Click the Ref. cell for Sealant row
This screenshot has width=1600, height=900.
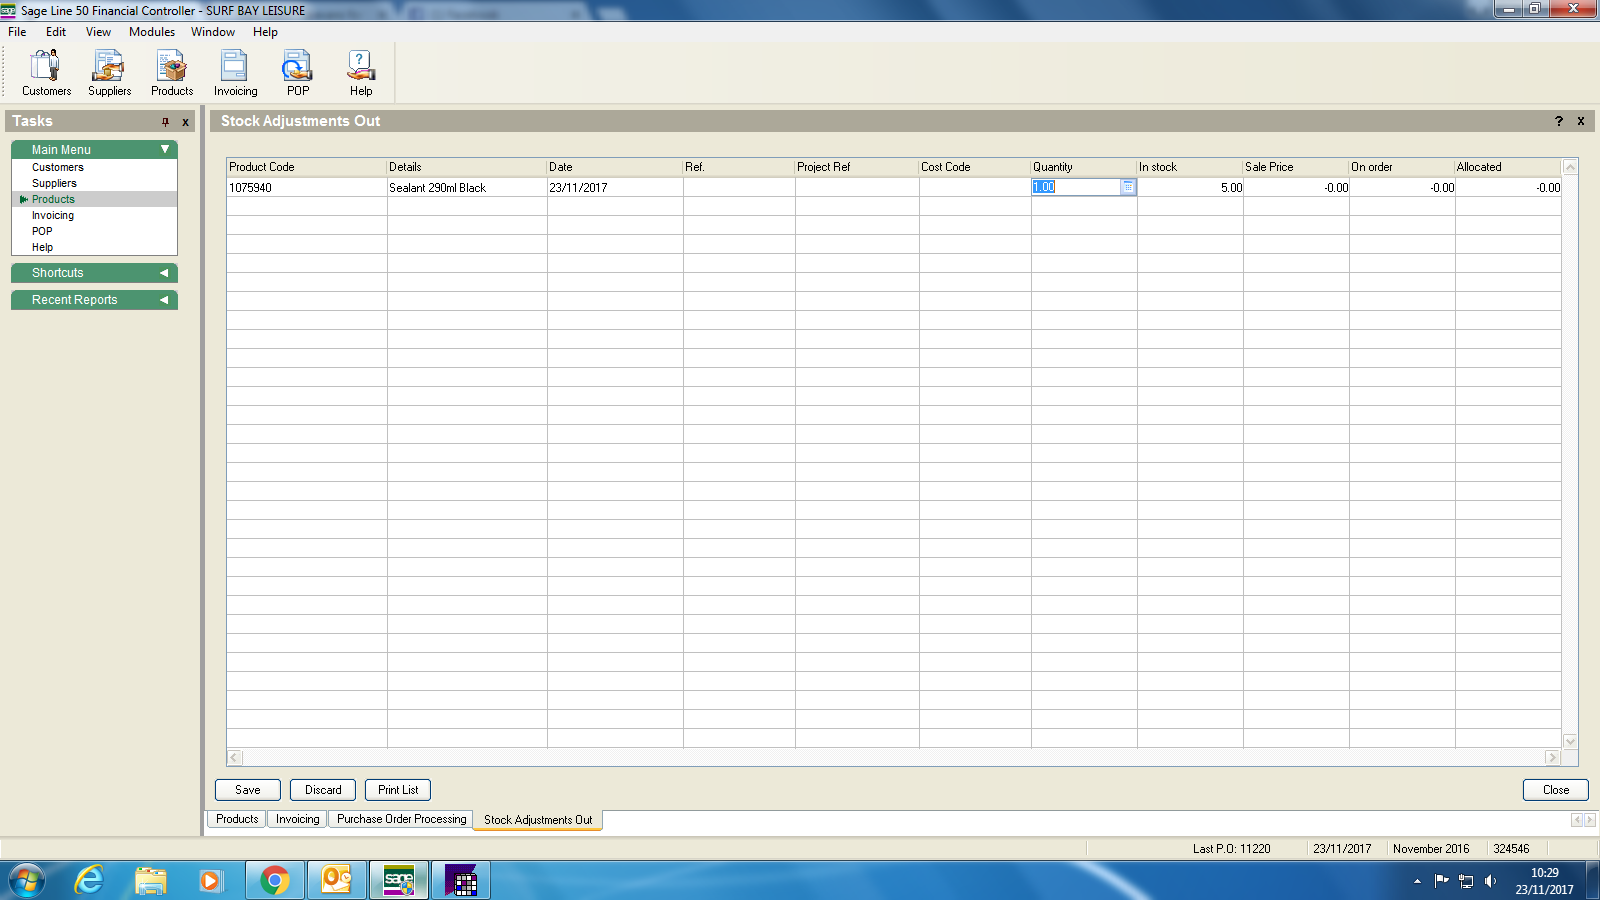[738, 188]
